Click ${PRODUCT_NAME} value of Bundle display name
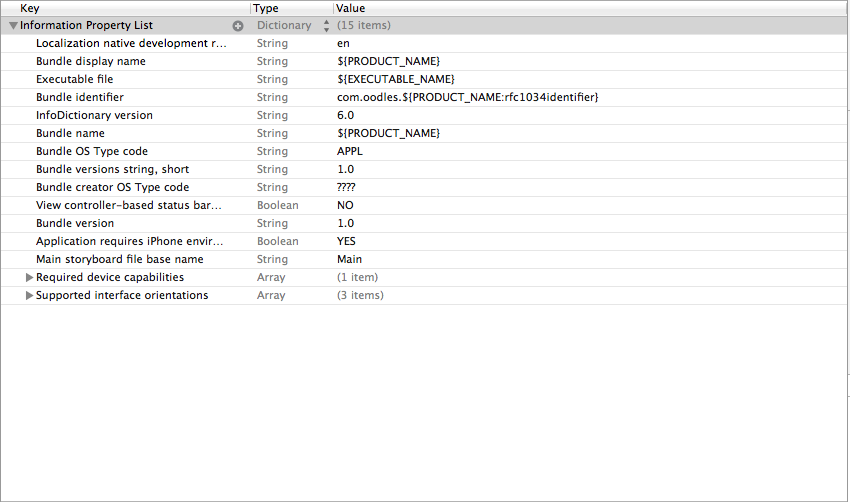 pos(389,61)
